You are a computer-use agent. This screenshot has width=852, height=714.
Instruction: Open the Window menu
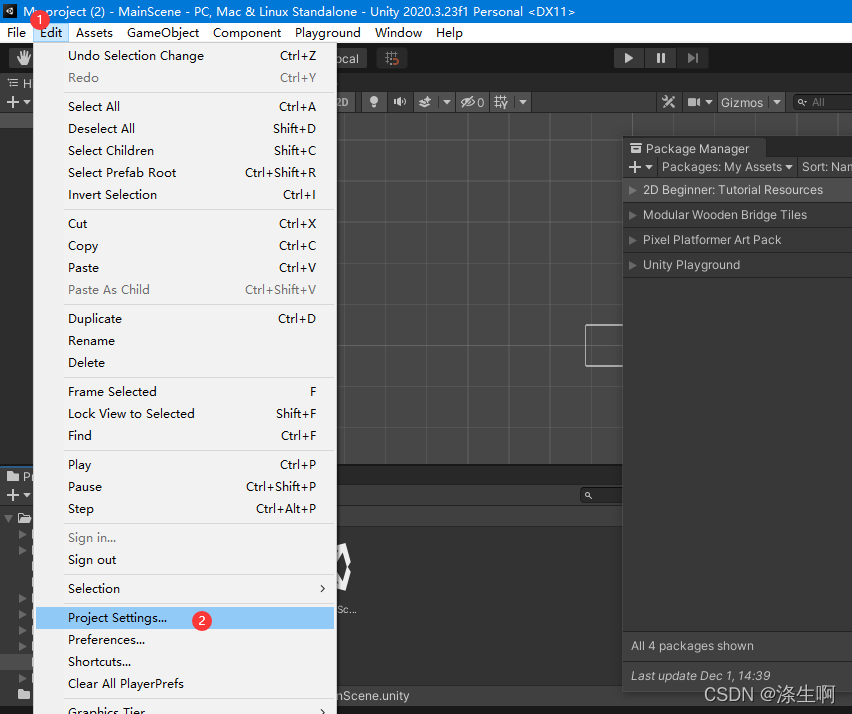[398, 33]
